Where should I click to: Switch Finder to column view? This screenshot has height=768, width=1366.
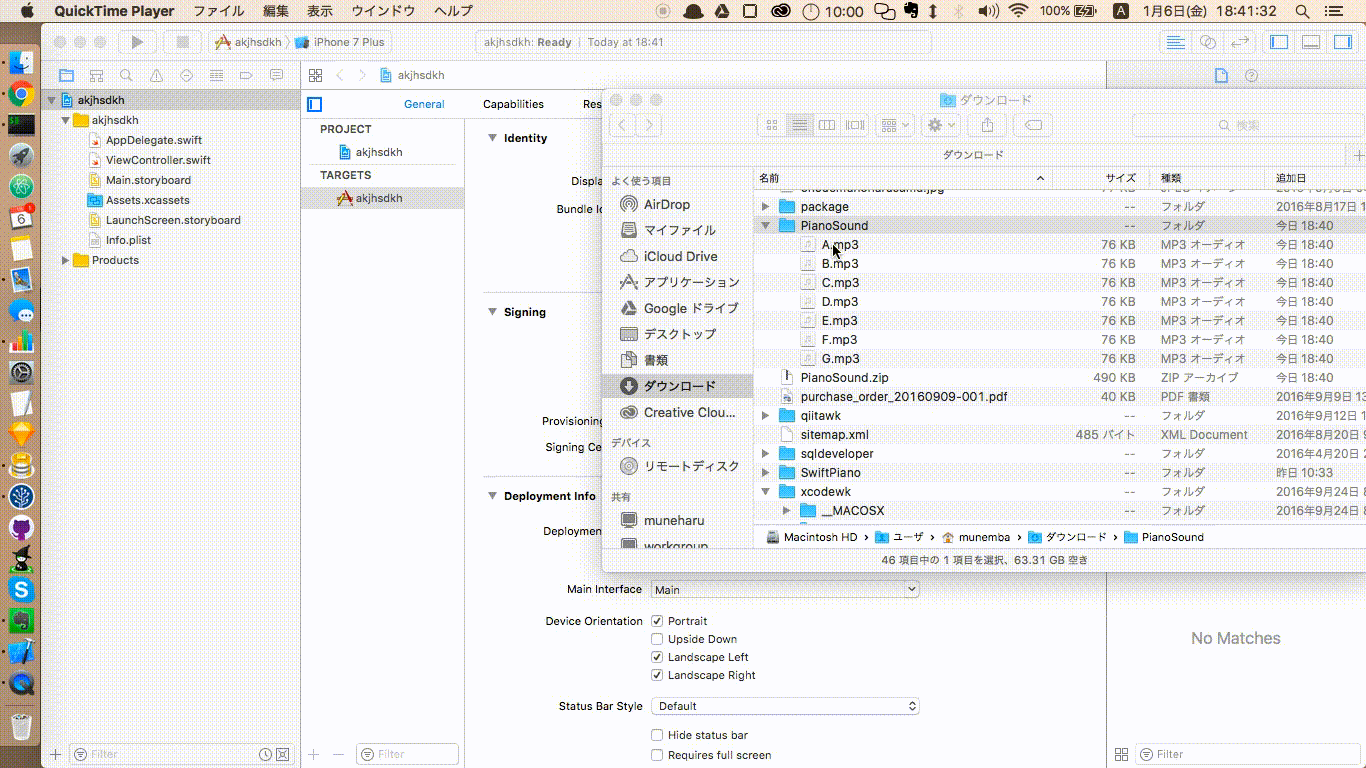827,125
